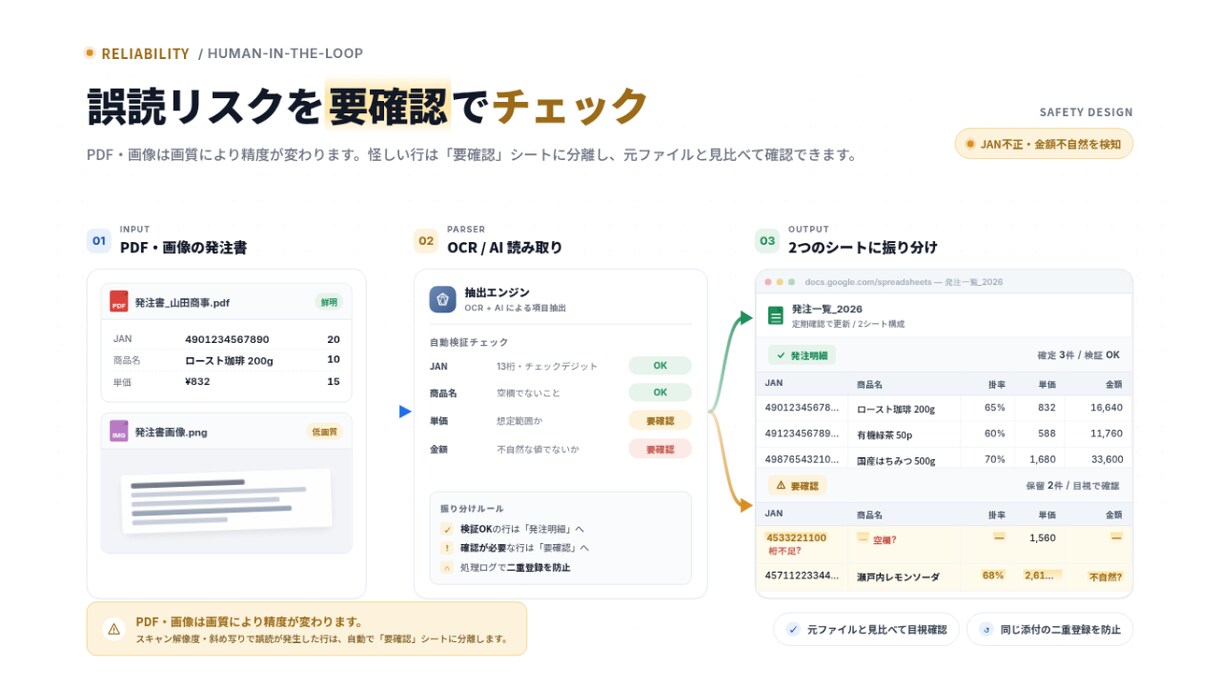Click the yellow browser window dot
Screen dimensions: 1220x686
pyautogui.click(x=780, y=282)
